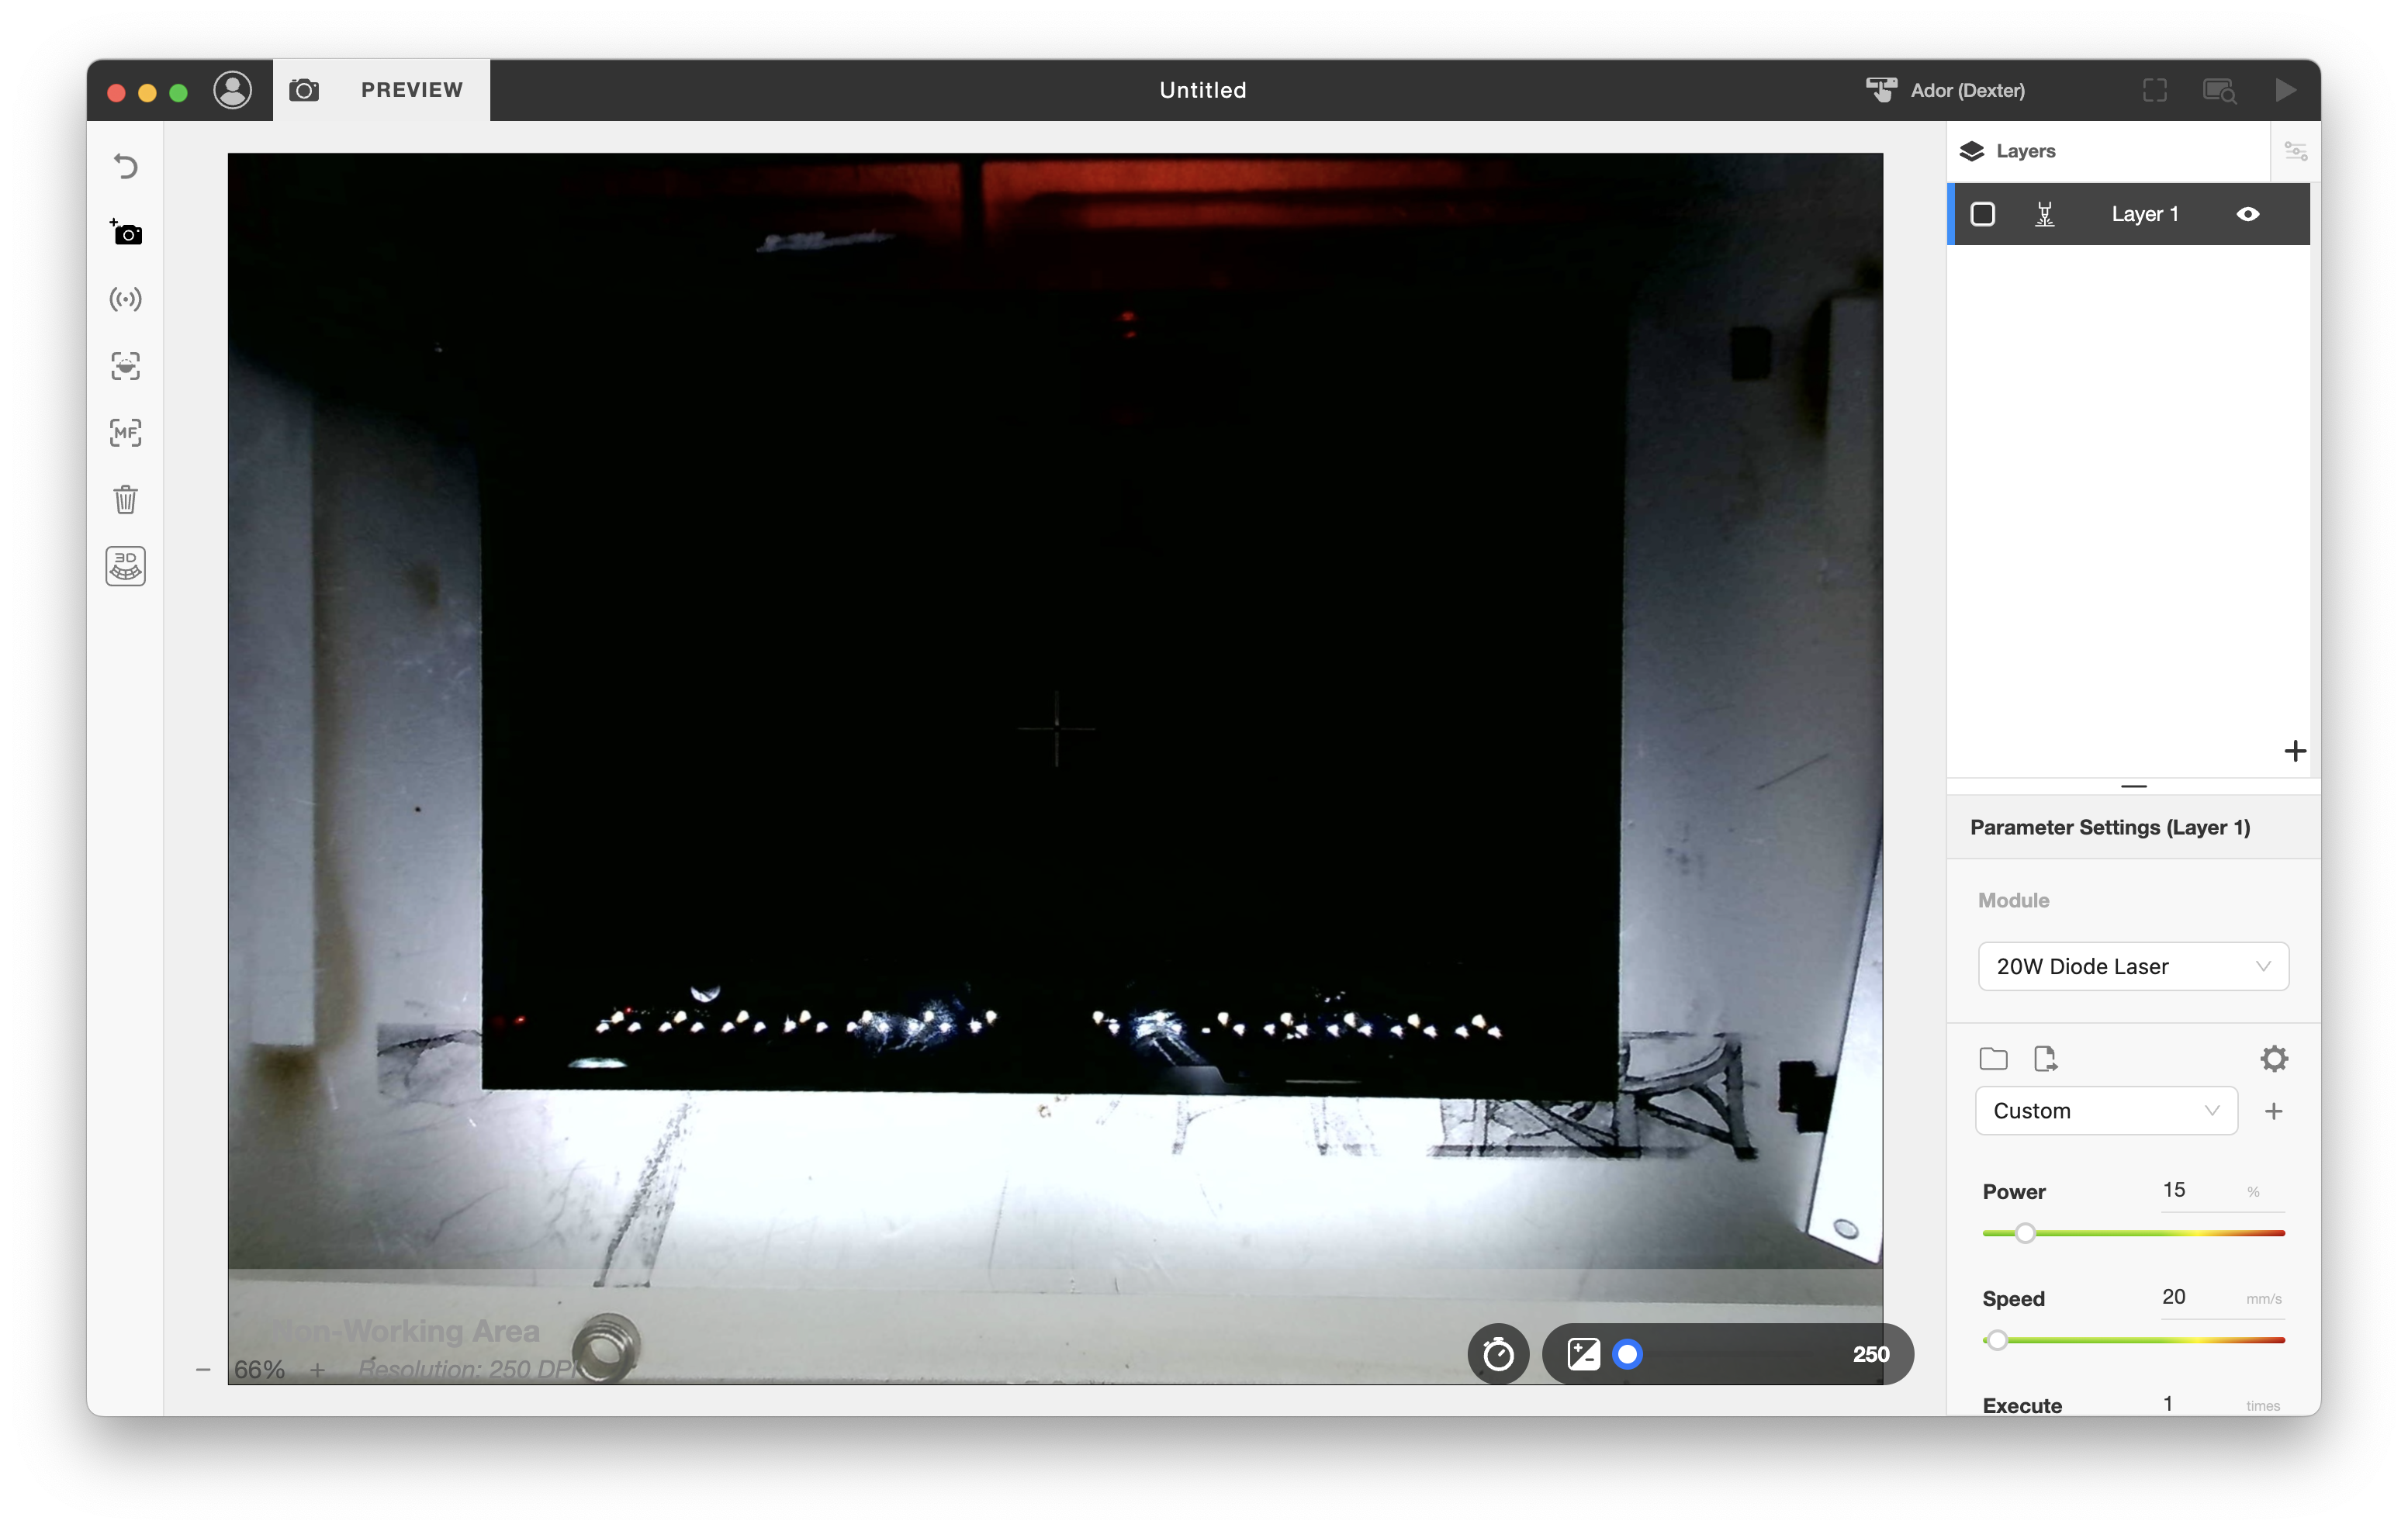Hide Layer 1 with the eye icon
The image size is (2408, 1531).
[x=2248, y=214]
